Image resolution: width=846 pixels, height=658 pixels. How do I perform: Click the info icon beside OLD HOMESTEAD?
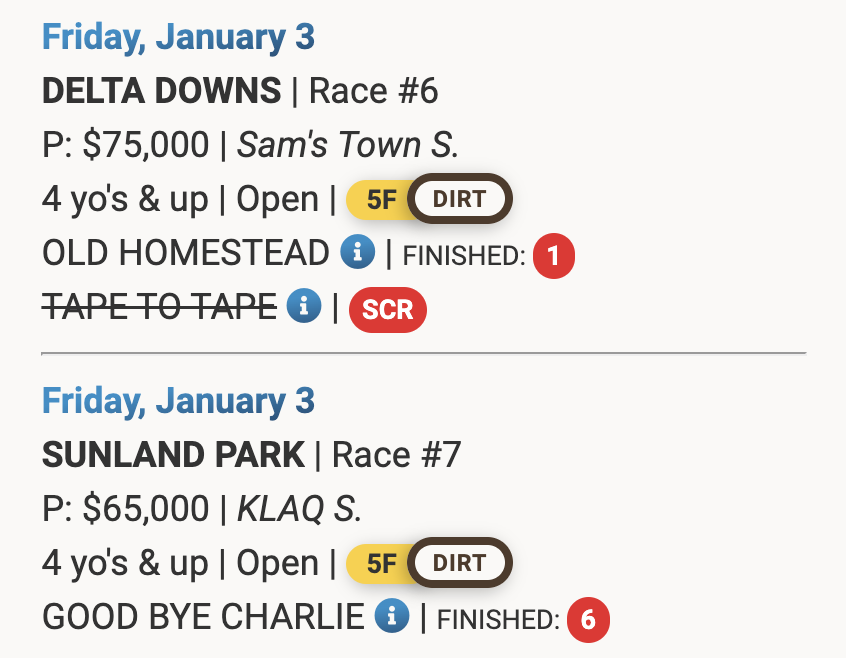pyautogui.click(x=358, y=253)
